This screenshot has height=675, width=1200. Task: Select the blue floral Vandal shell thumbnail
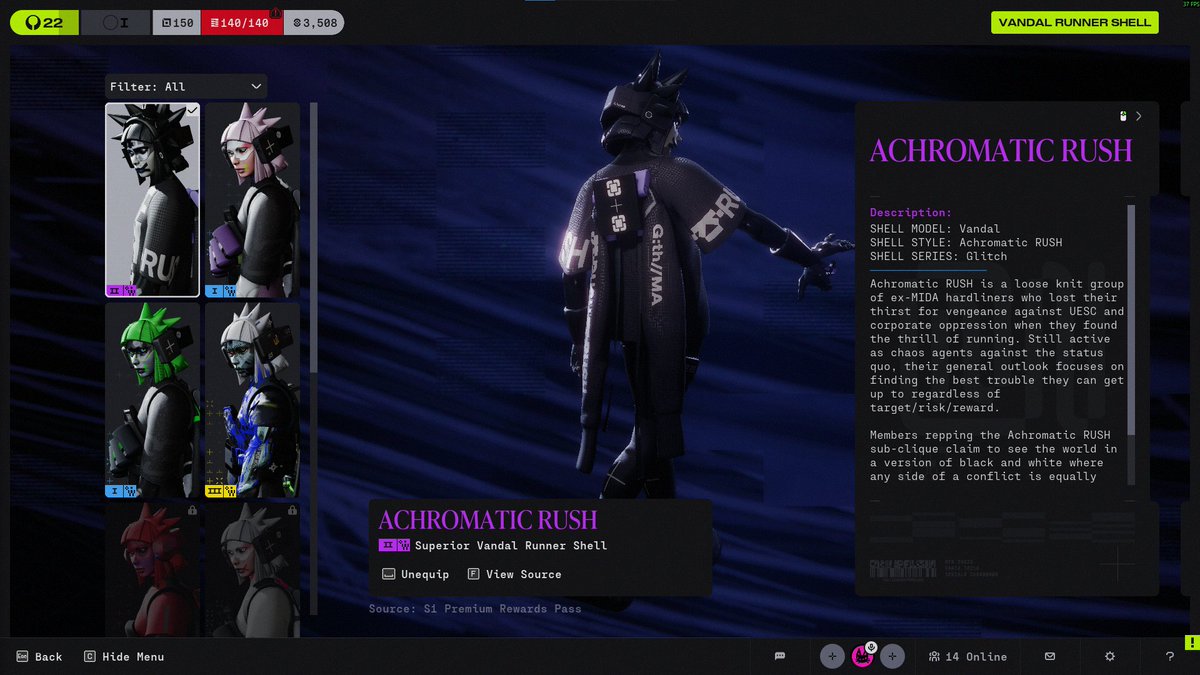coord(252,400)
